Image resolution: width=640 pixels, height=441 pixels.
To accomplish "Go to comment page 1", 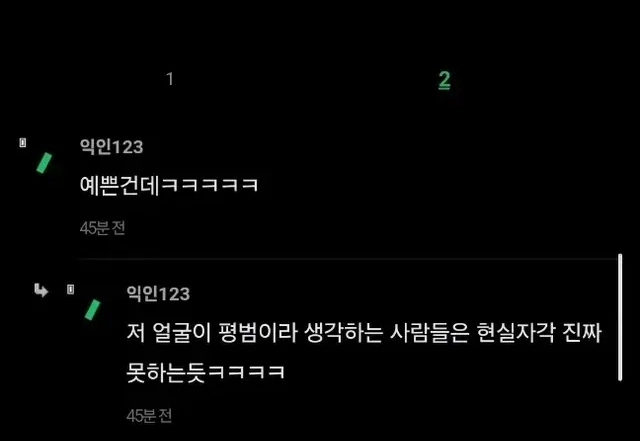I will (170, 79).
